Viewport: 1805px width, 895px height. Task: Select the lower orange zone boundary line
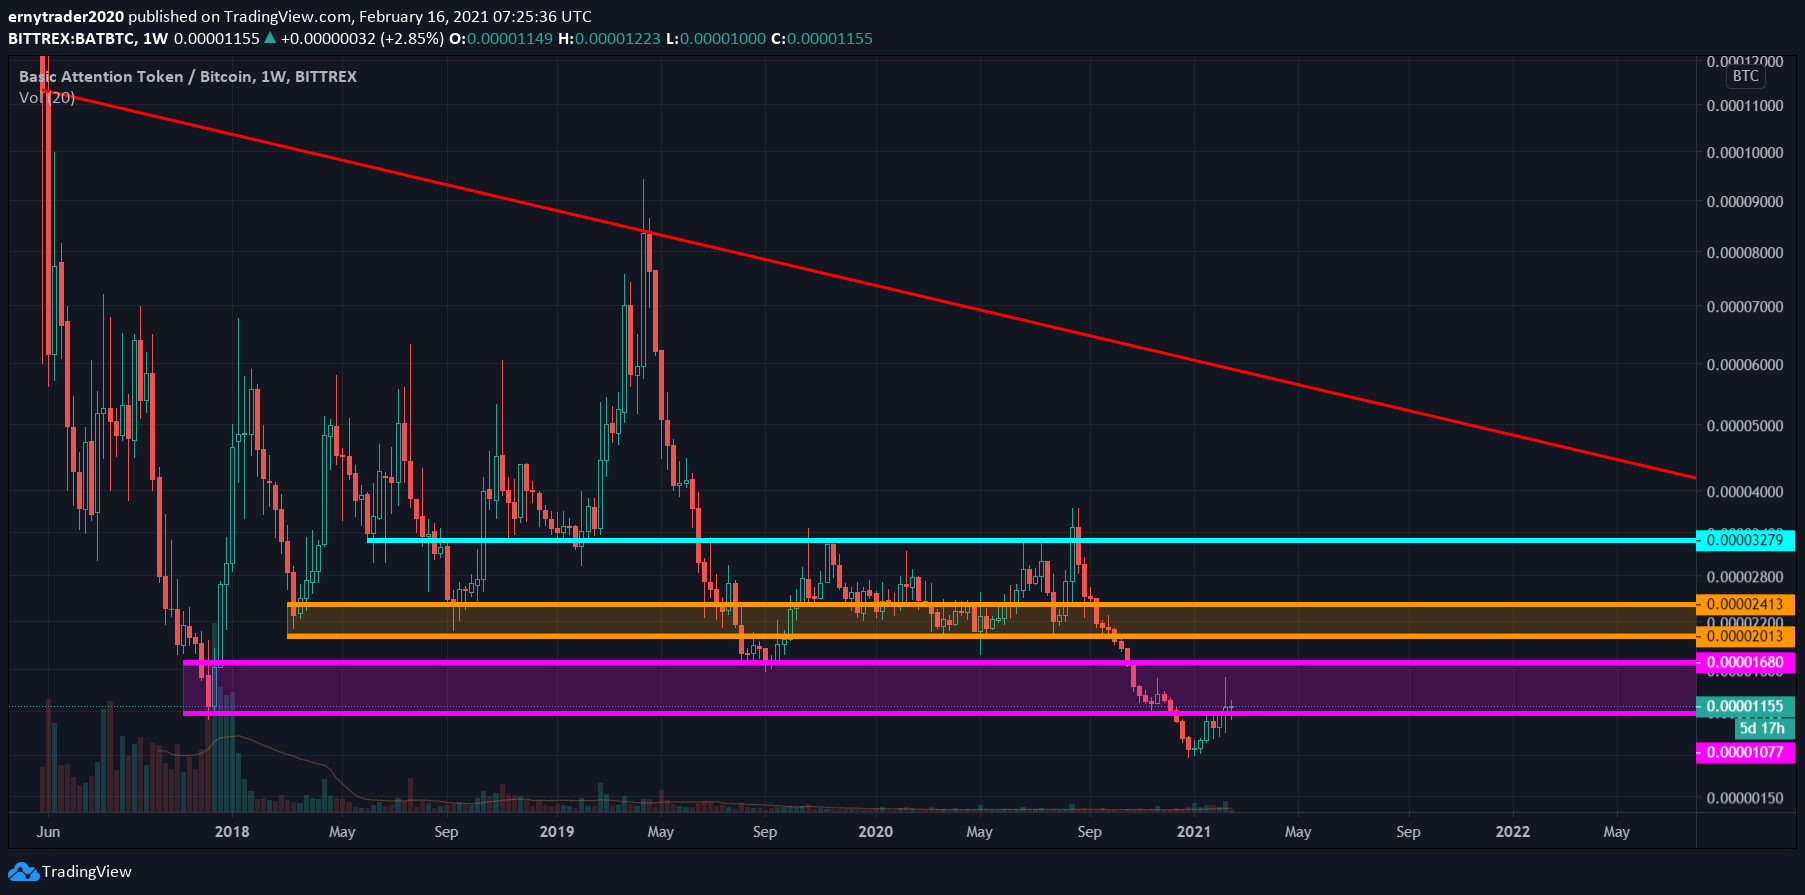(x=992, y=636)
